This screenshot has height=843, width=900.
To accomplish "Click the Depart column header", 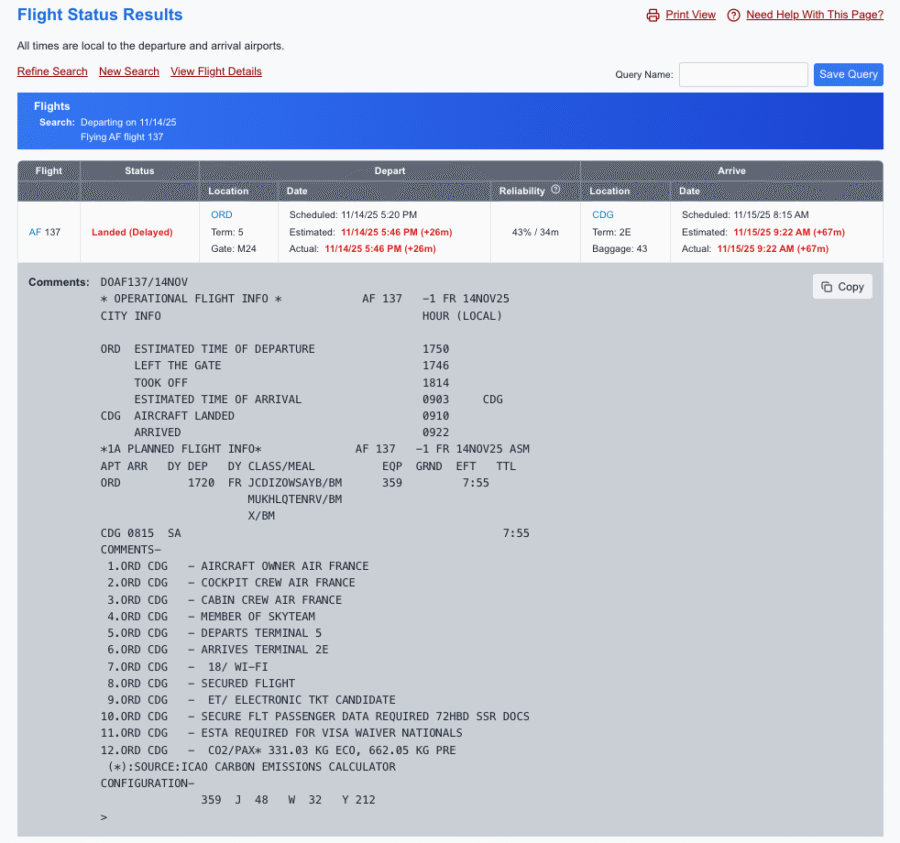I will tap(389, 170).
